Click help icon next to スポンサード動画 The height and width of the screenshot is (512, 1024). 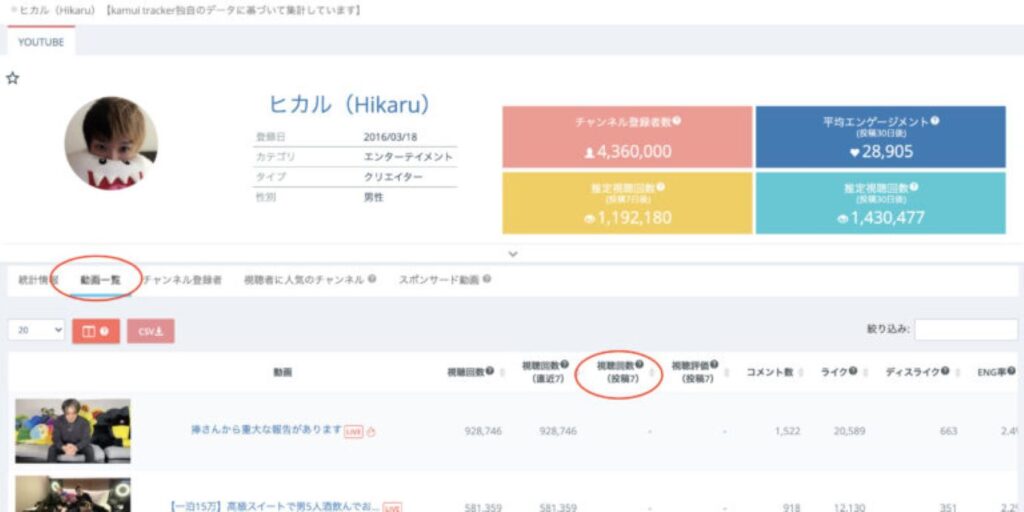click(487, 279)
